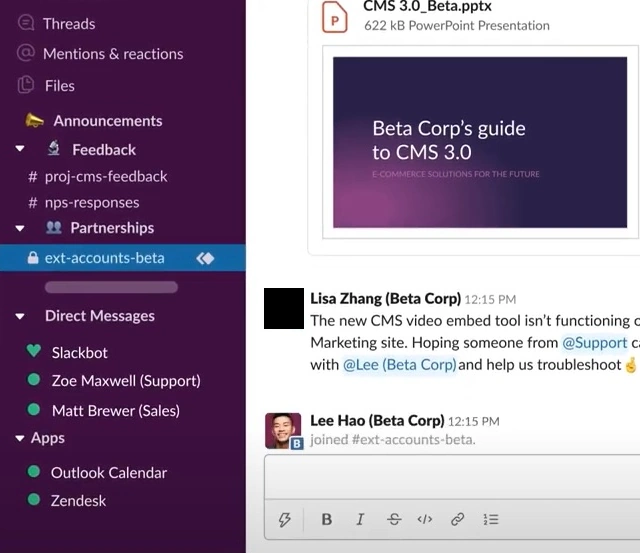Open Threads in the sidebar
Image resolution: width=640 pixels, height=553 pixels.
pos(69,23)
